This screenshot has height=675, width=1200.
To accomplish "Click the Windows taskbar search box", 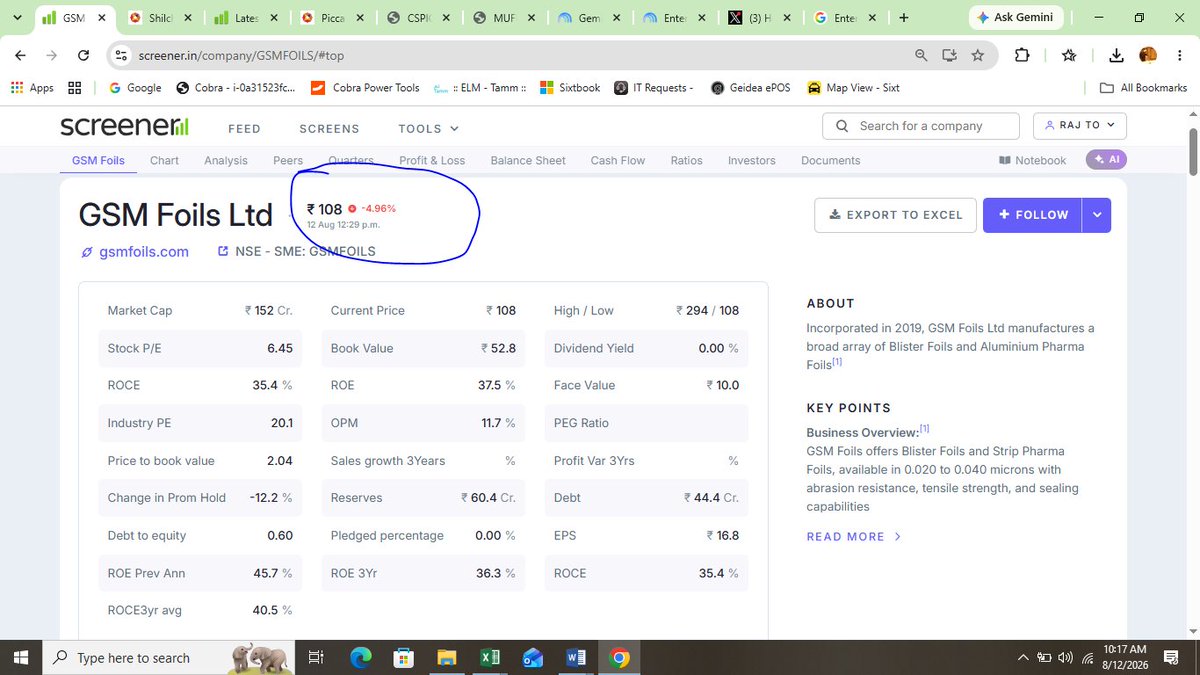I will tap(170, 657).
